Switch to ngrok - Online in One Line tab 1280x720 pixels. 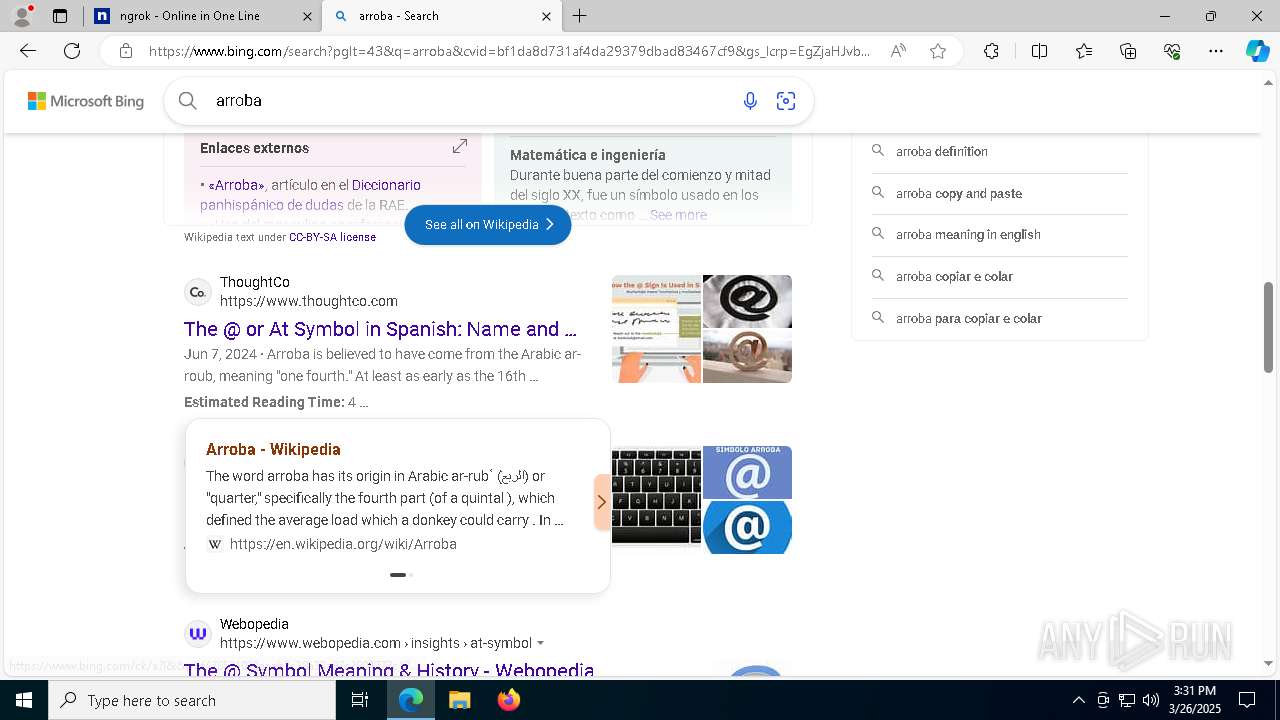click(x=202, y=16)
